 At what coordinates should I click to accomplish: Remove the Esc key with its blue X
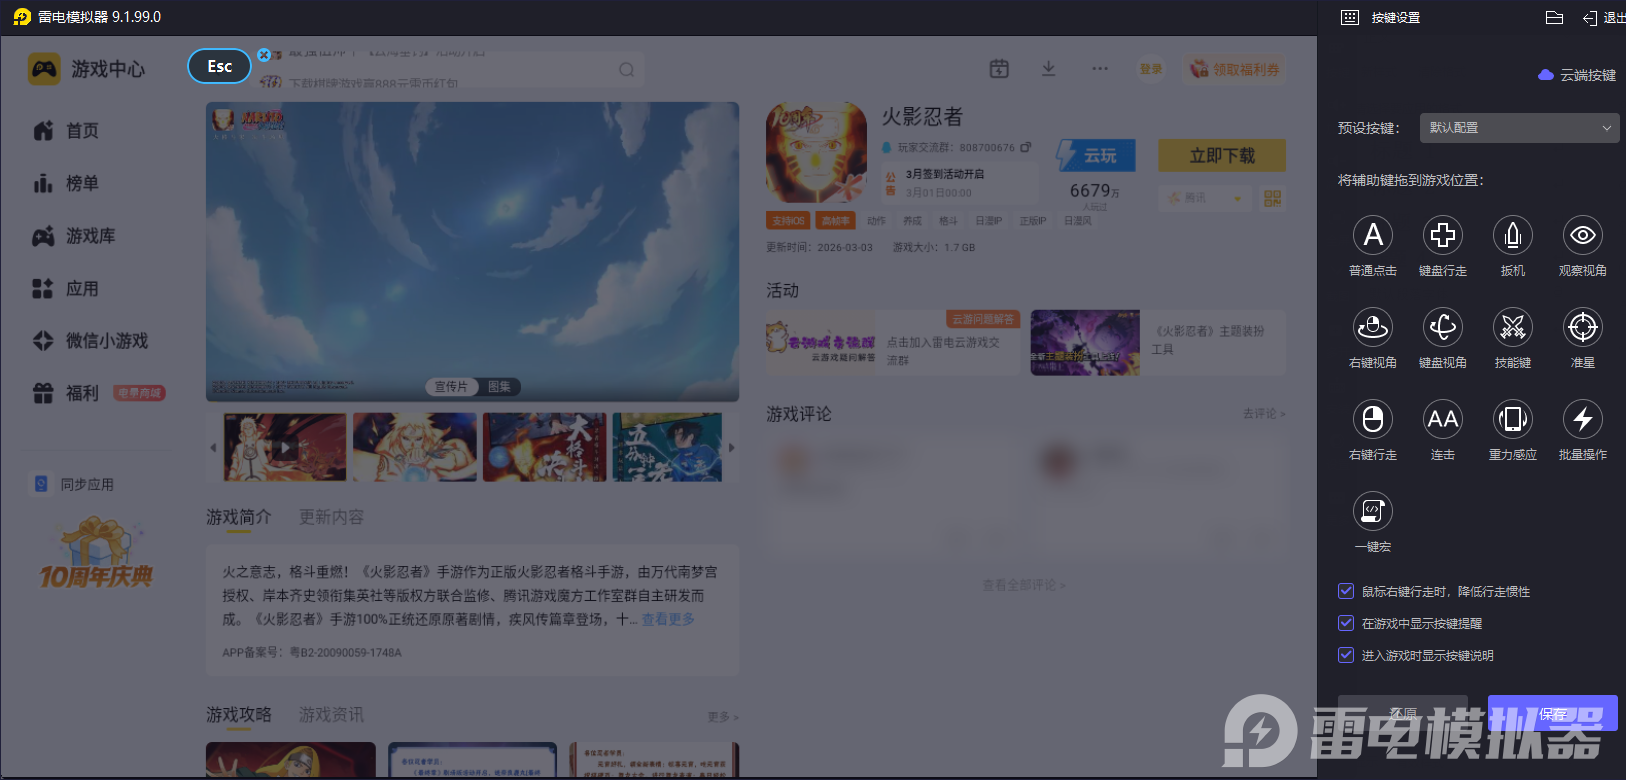[x=264, y=55]
